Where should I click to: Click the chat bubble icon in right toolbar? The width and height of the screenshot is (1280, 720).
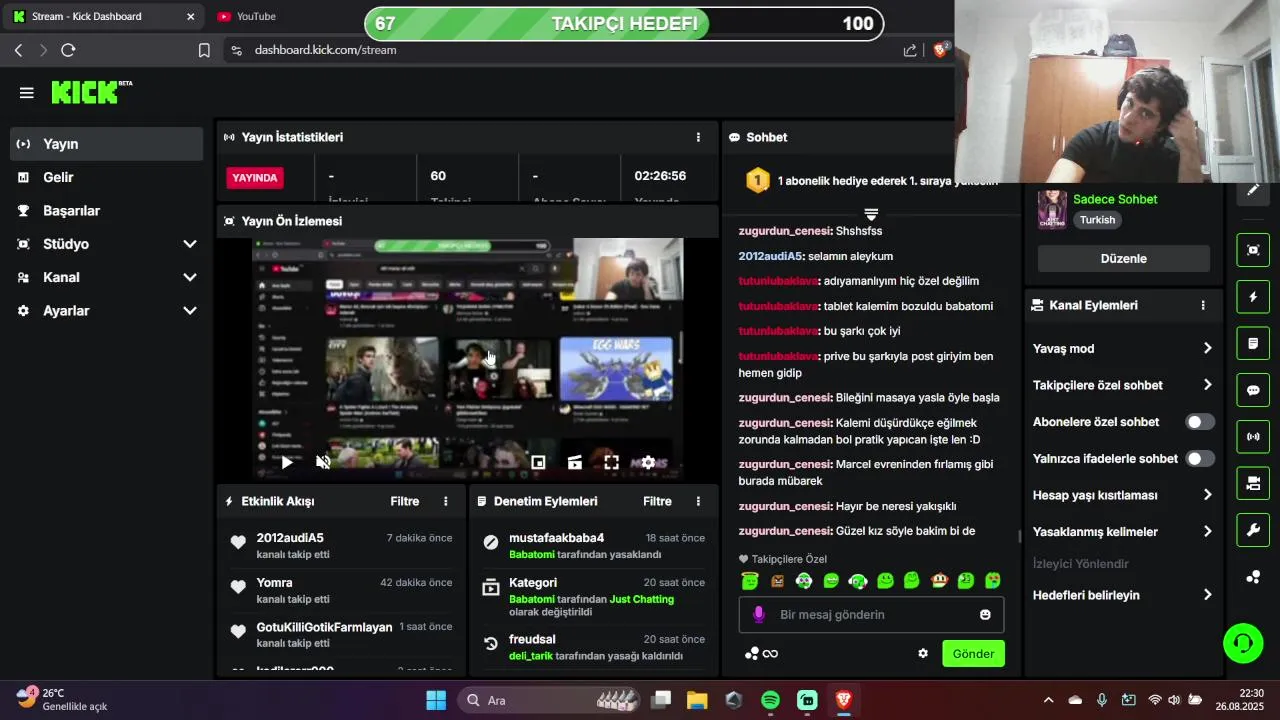point(1253,390)
